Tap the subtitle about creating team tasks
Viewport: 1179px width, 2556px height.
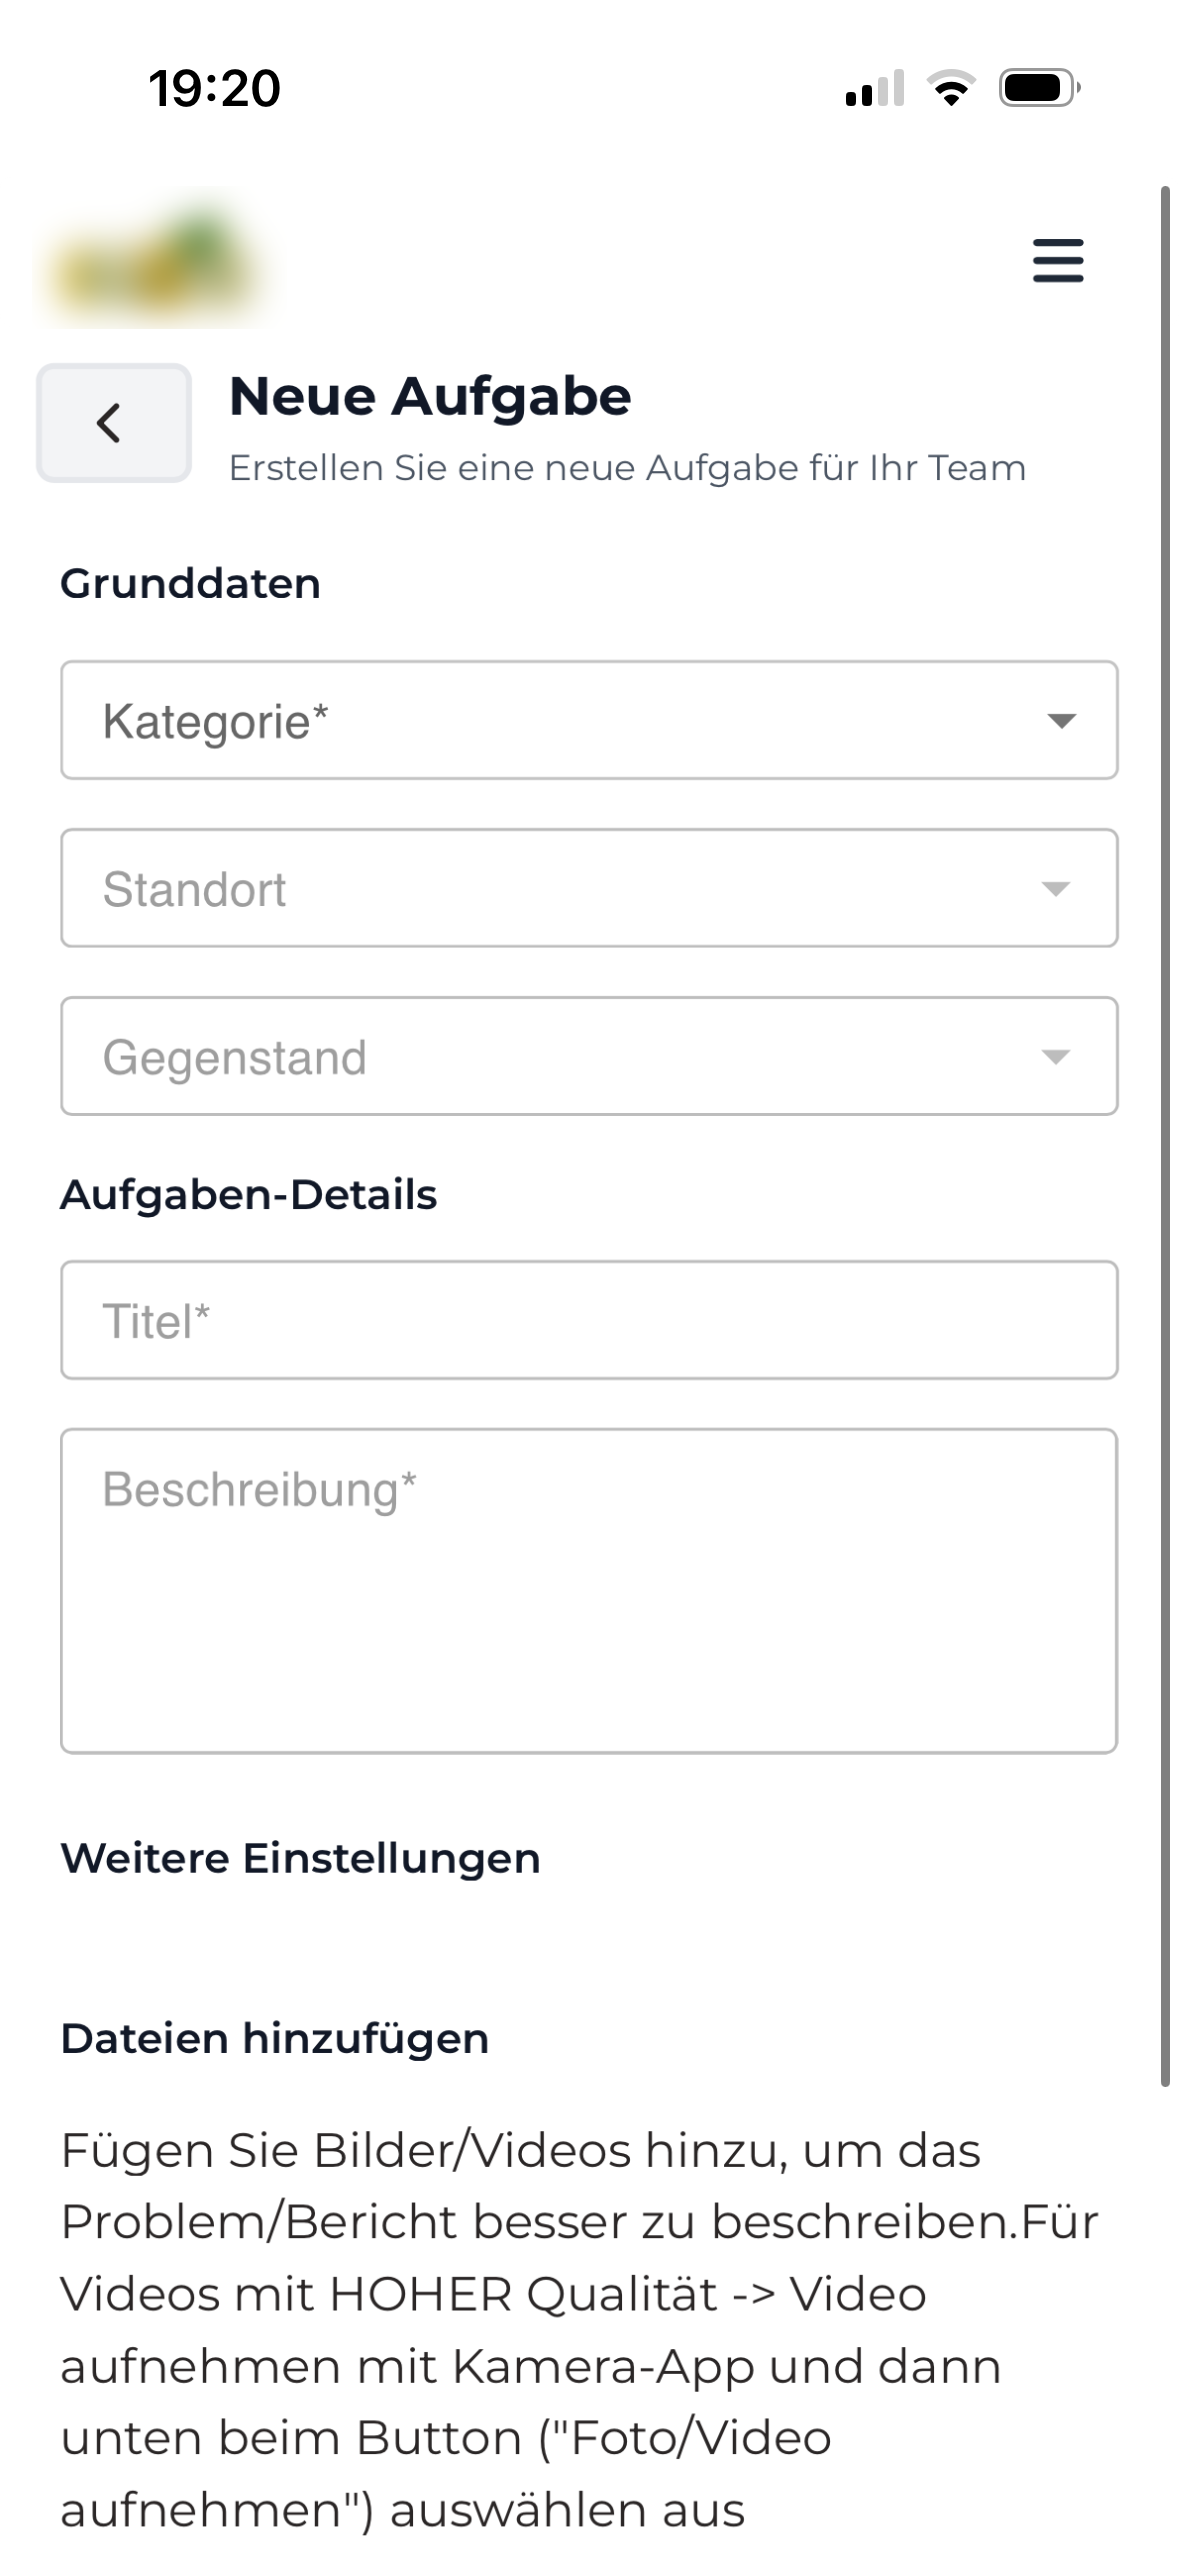(x=628, y=468)
